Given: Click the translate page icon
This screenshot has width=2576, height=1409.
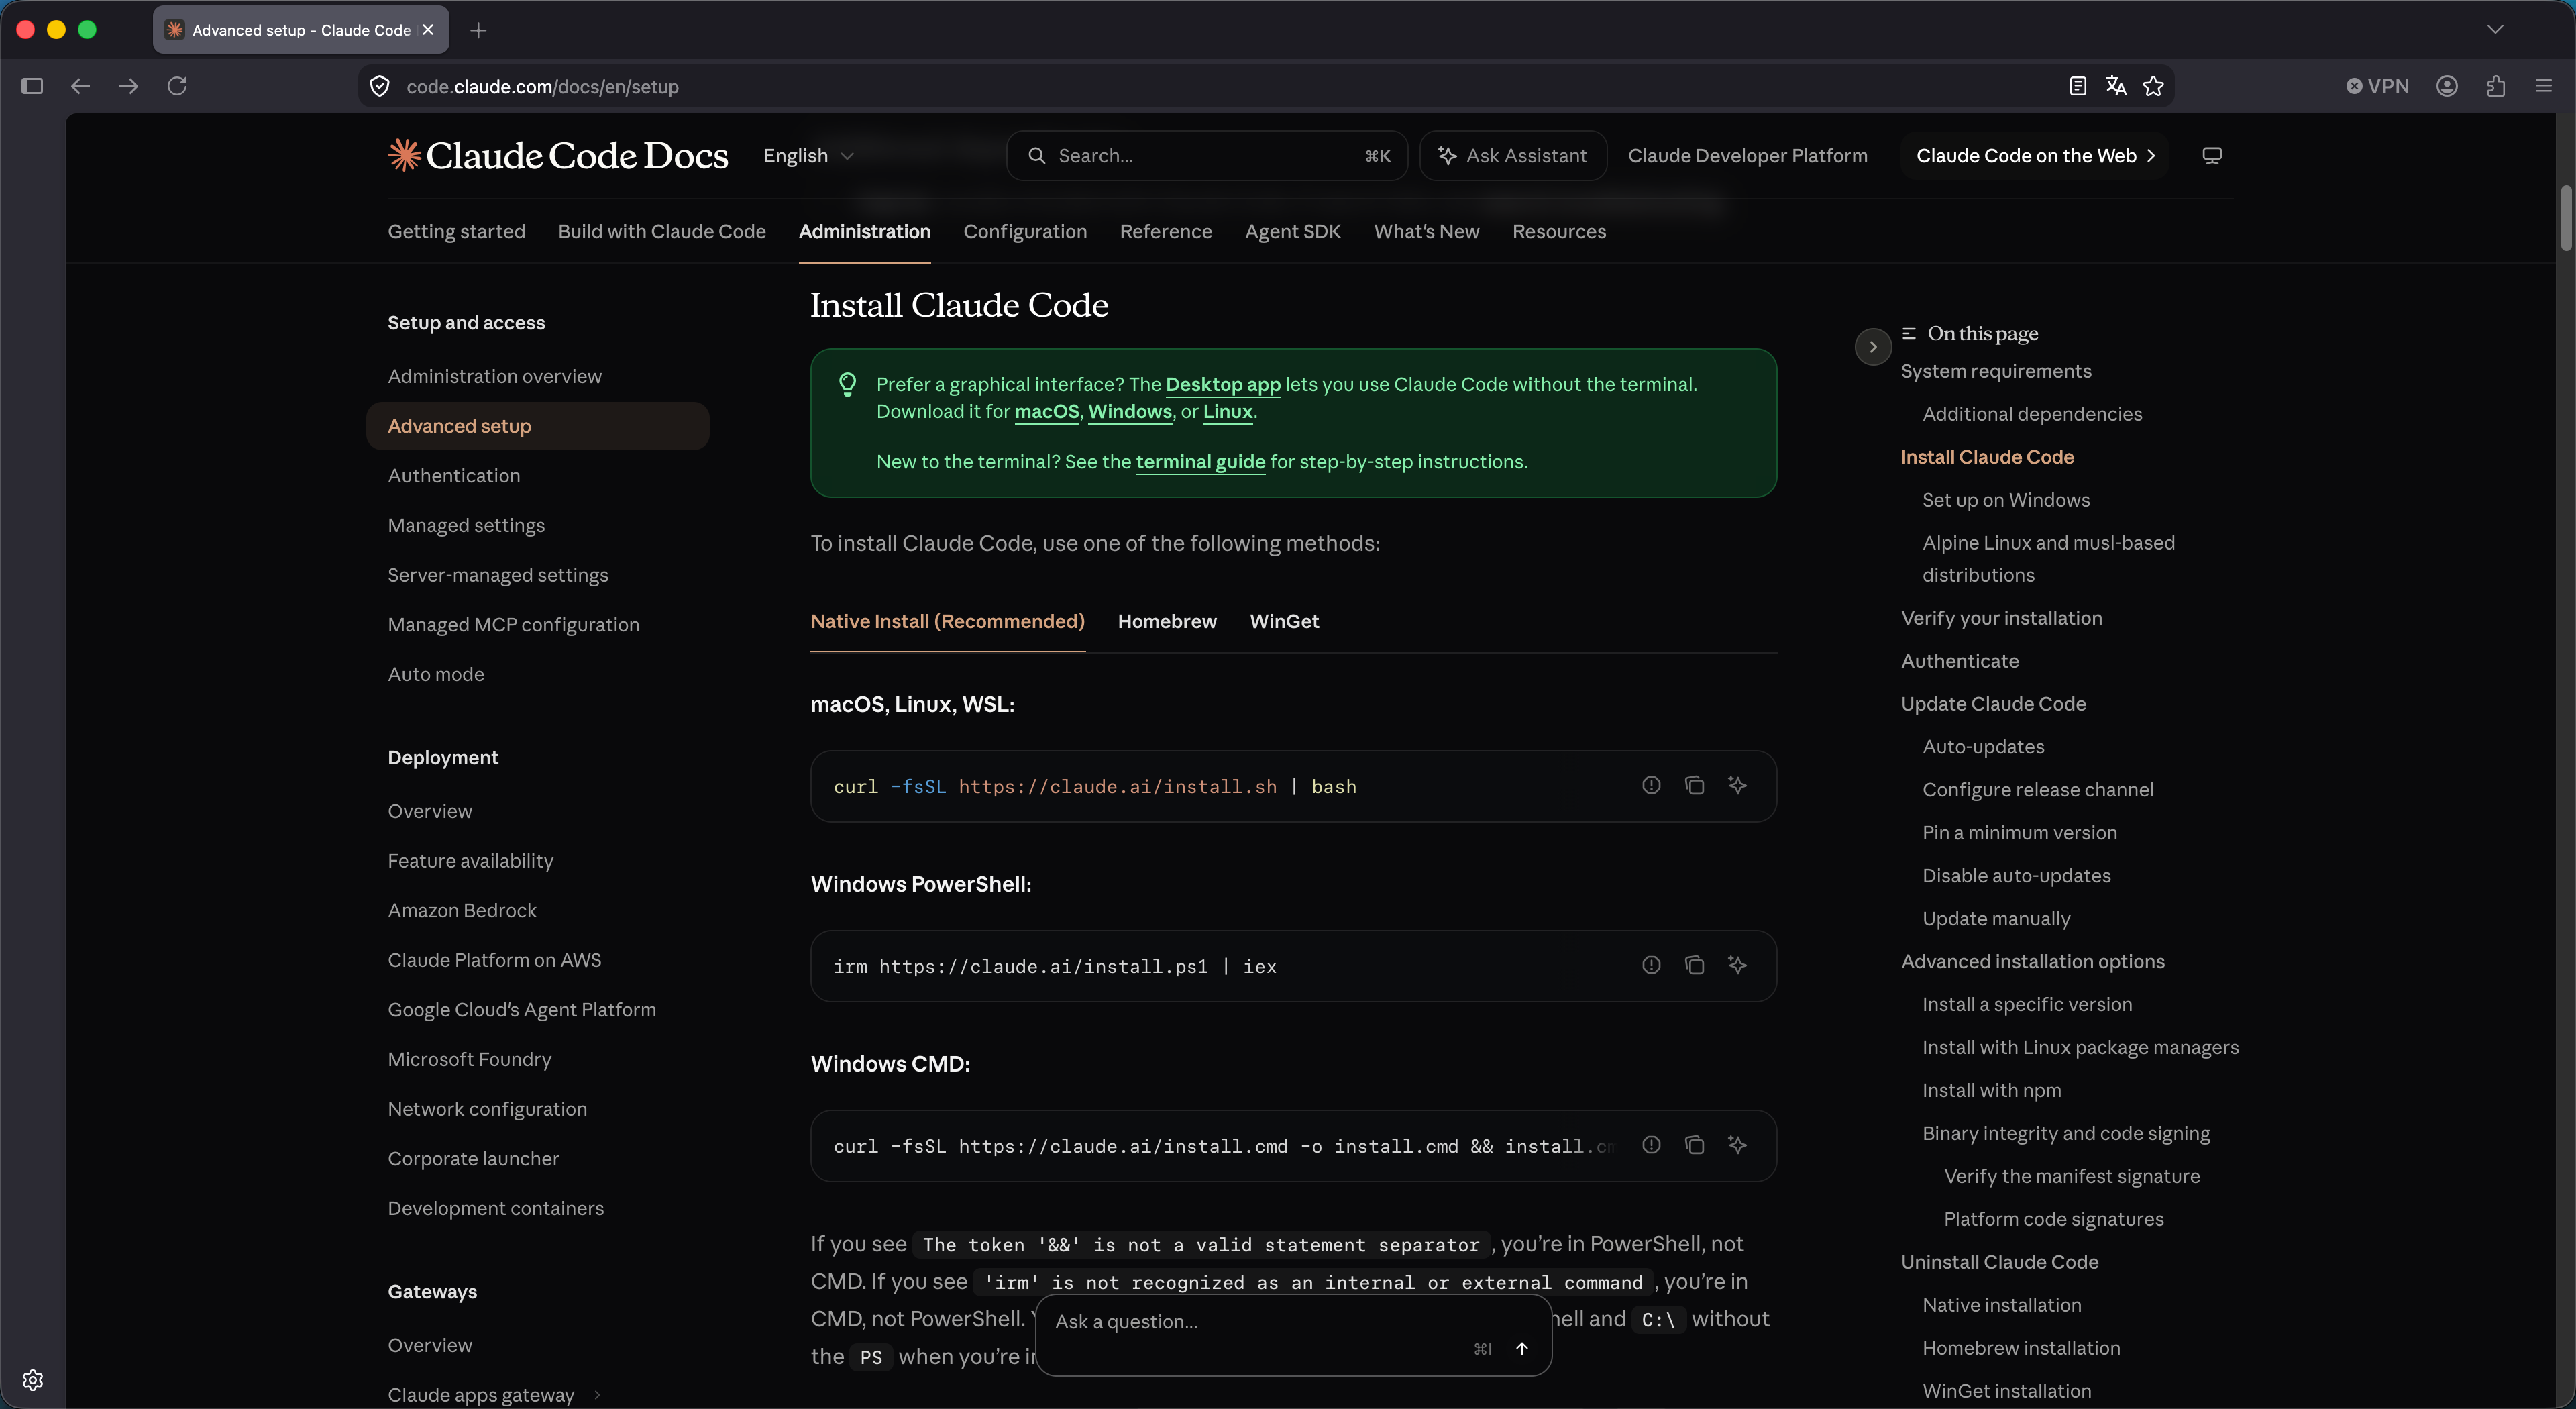Looking at the screenshot, I should pyautogui.click(x=2115, y=86).
